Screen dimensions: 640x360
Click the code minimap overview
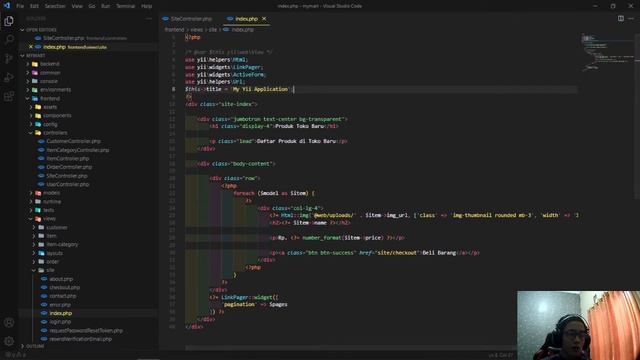[x=607, y=53]
